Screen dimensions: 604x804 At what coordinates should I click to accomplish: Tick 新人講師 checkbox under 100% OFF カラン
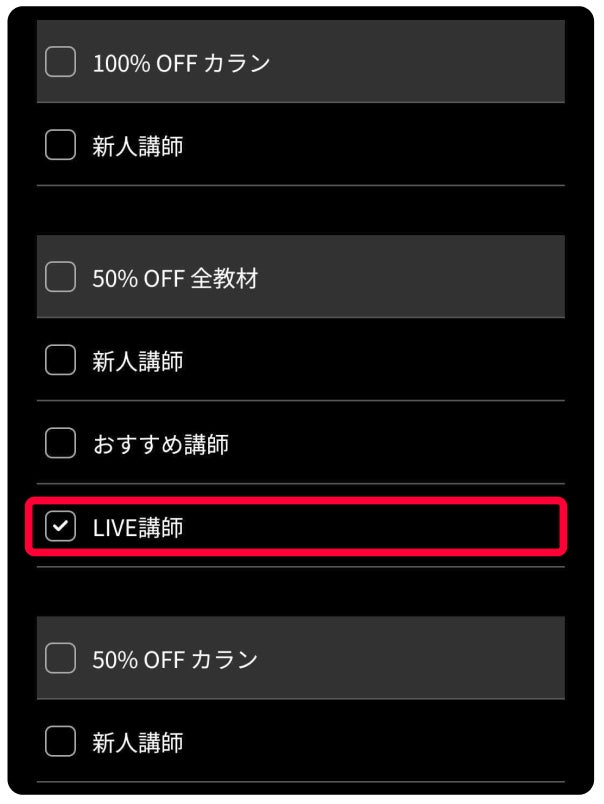pyautogui.click(x=61, y=145)
